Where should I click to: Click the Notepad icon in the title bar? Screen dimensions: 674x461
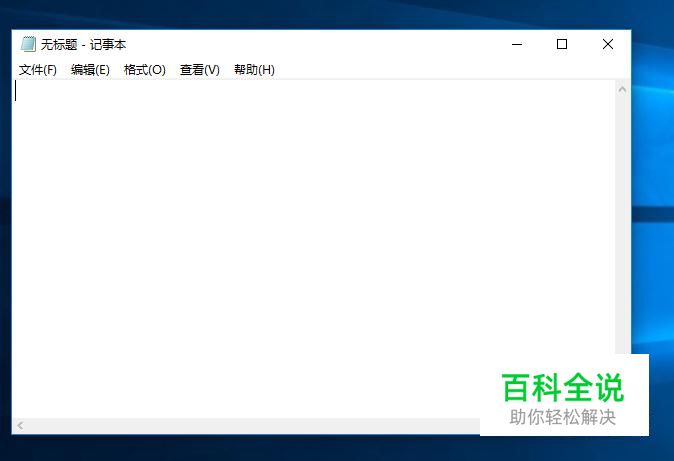(28, 44)
